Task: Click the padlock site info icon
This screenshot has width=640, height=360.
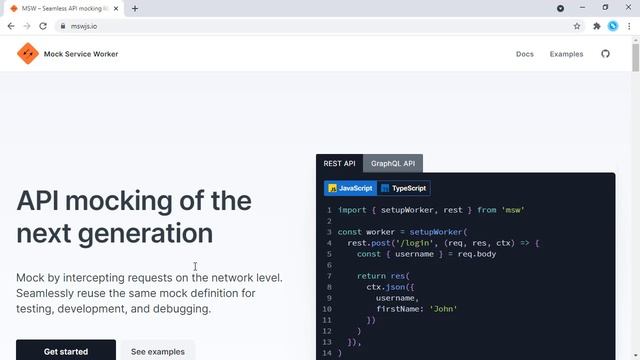Action: coord(62,26)
